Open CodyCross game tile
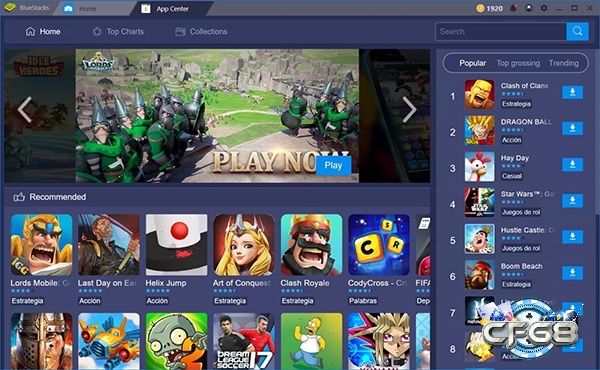Viewport: 600px width, 370px height. tap(379, 245)
